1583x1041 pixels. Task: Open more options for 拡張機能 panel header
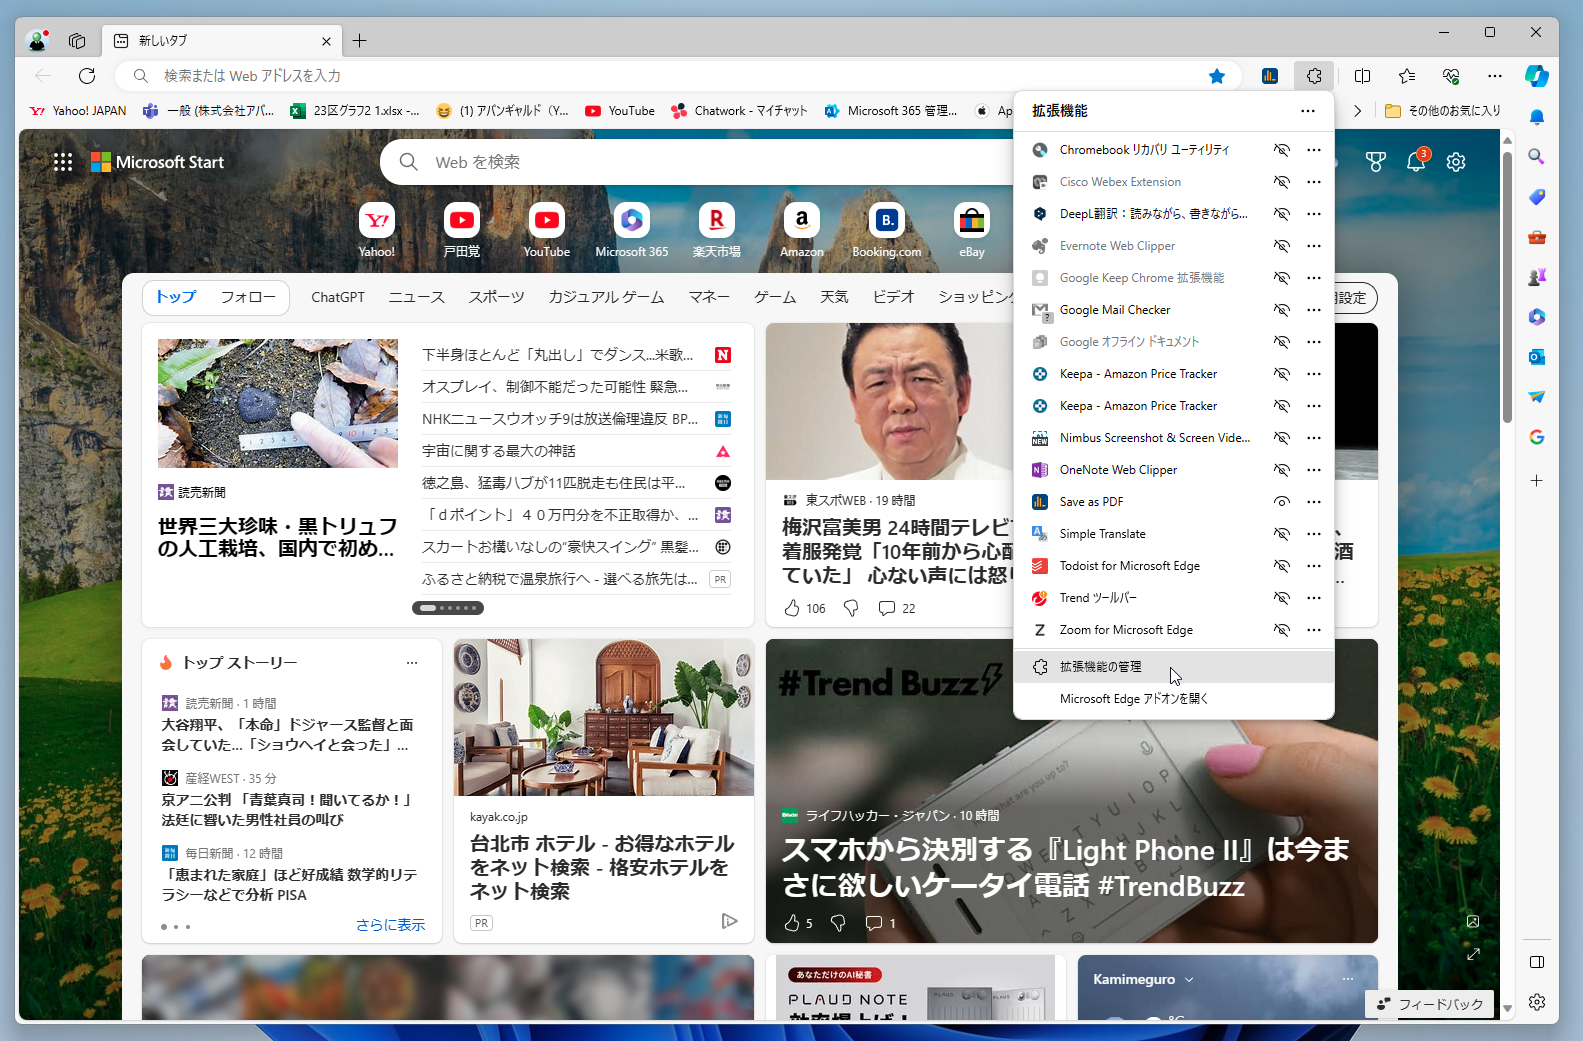click(1308, 111)
